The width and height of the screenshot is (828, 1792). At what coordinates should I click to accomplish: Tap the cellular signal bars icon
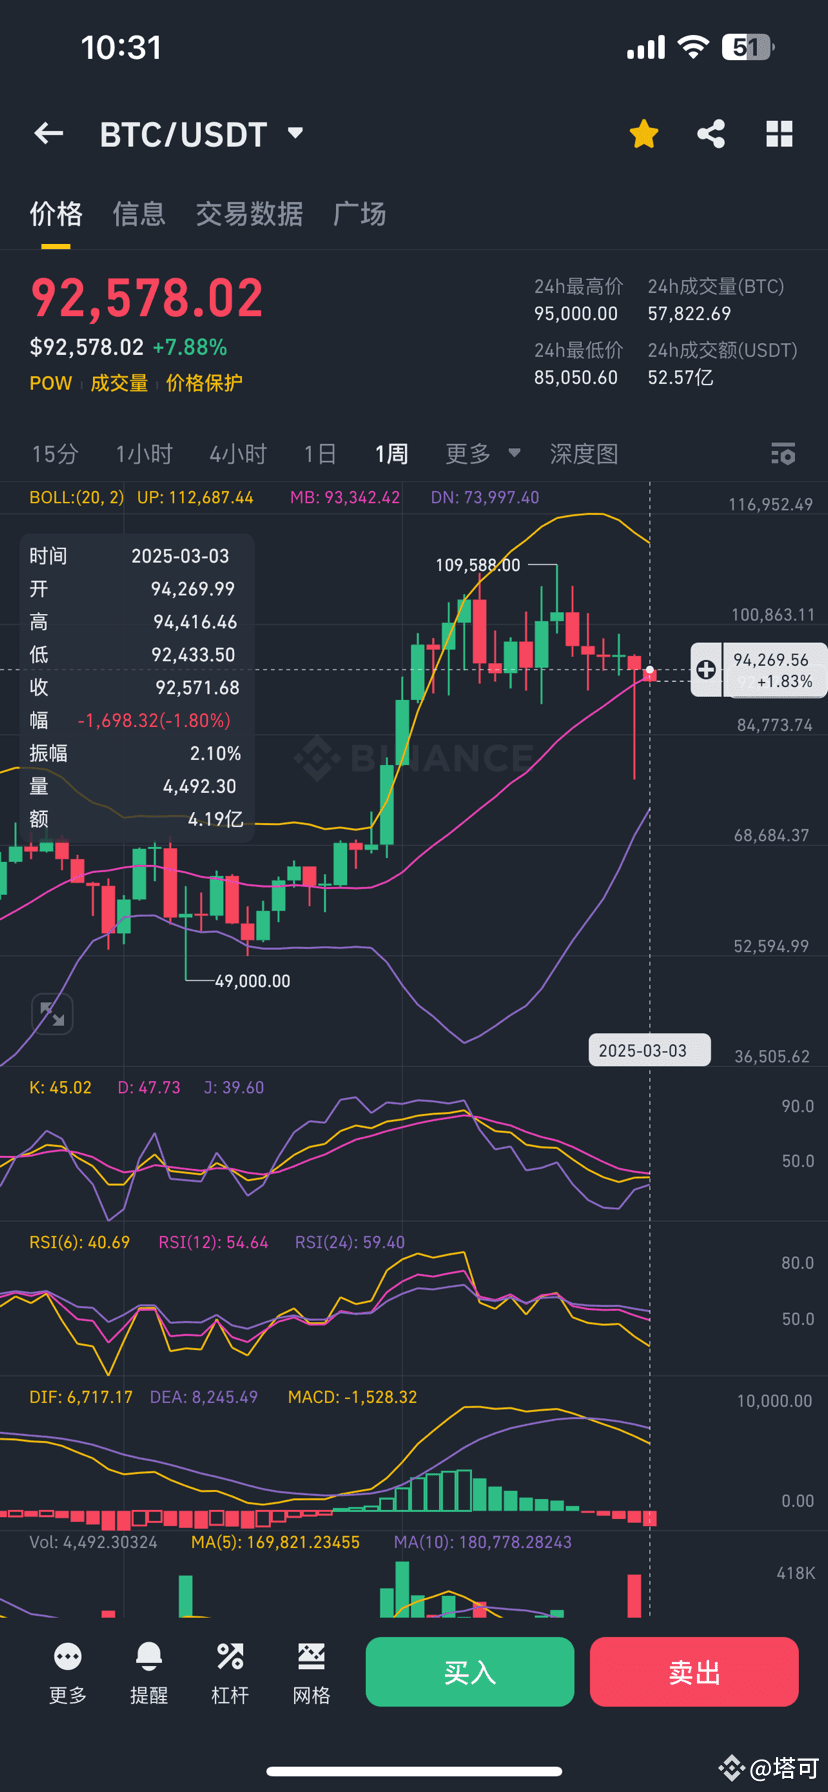click(646, 47)
